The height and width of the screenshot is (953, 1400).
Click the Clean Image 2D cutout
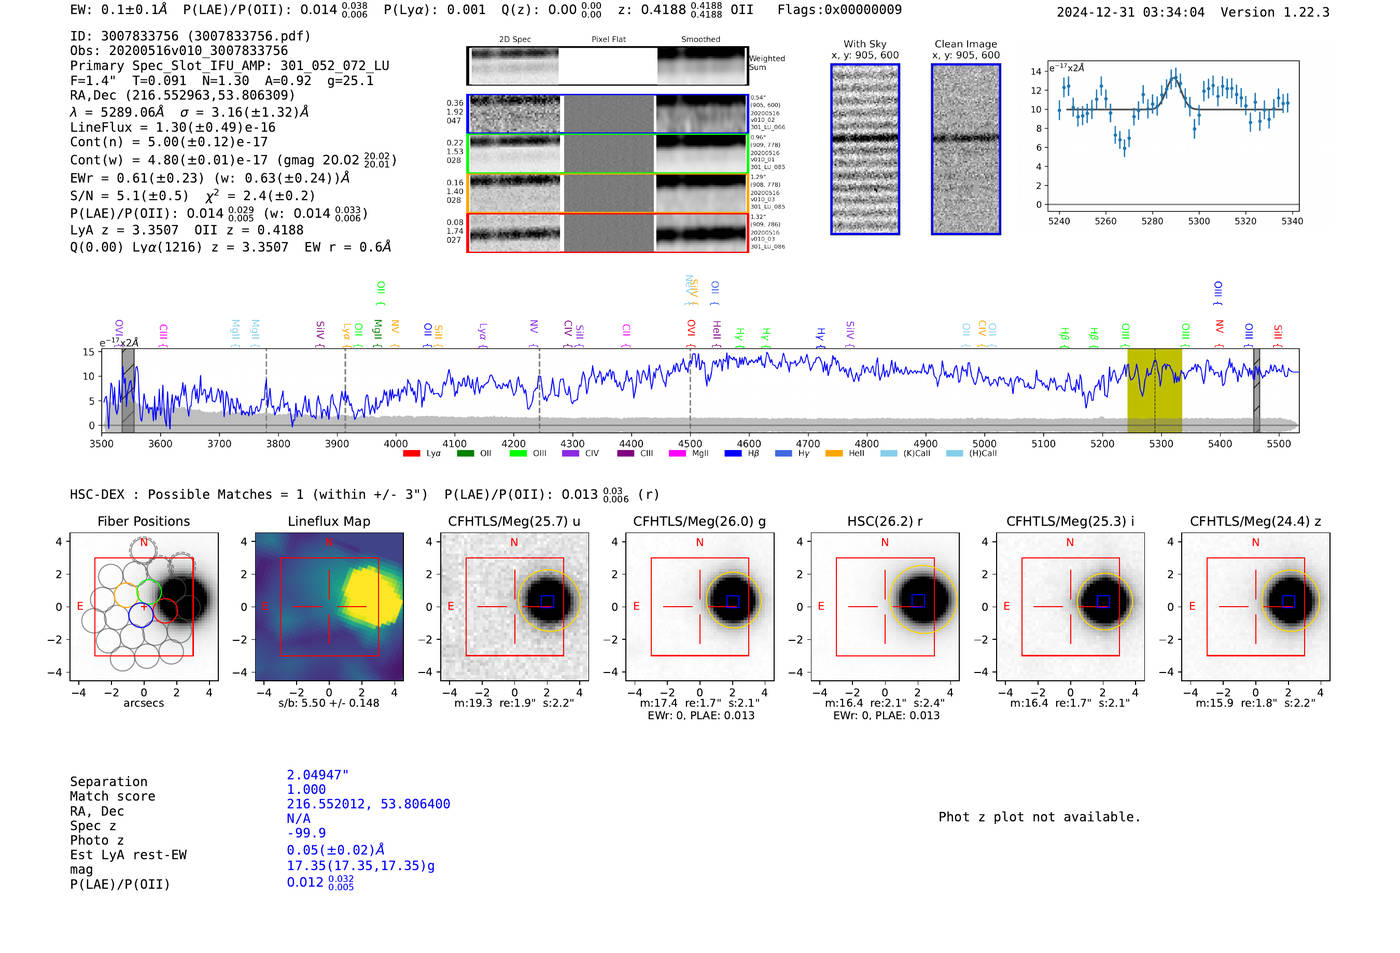(966, 149)
